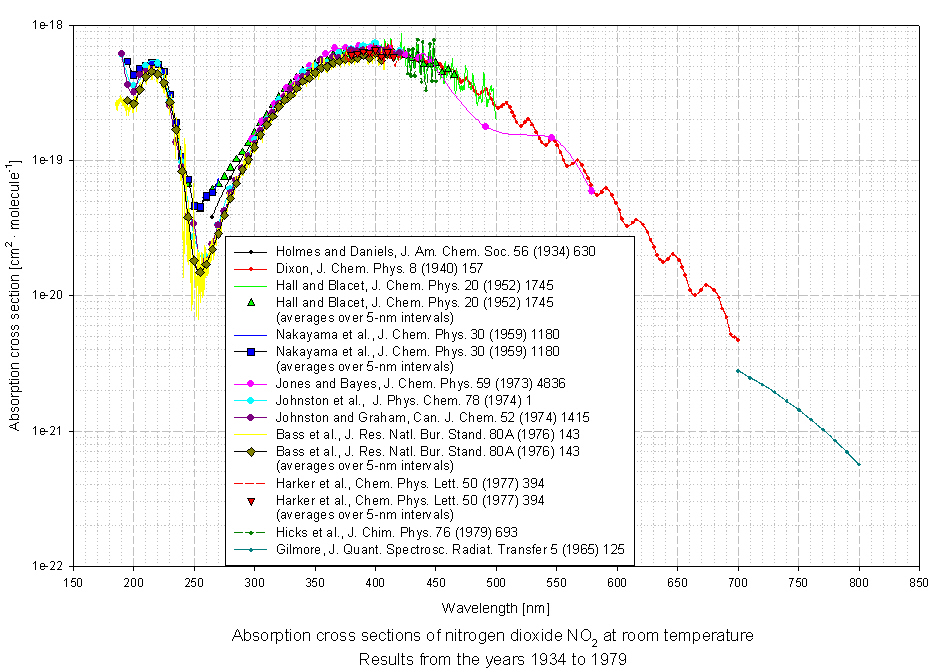Click the chart title about nitrogen dioxide NO2
Screen dimensions: 944x672
point(492,636)
